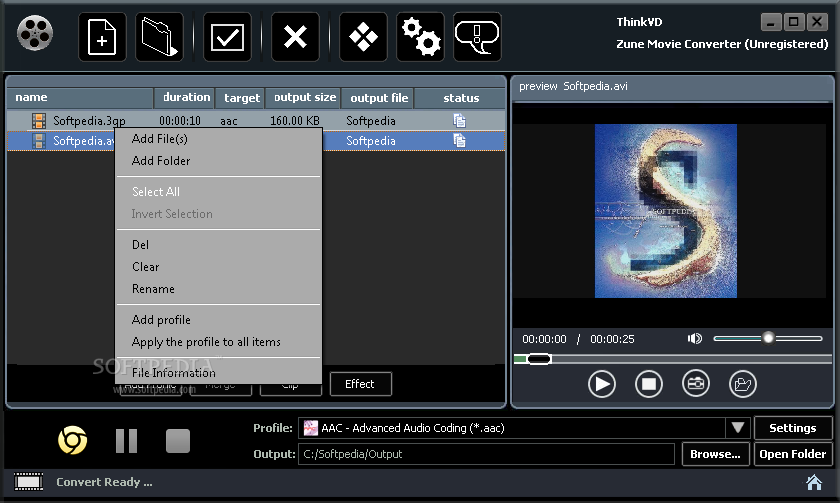Click the preview seek bar handle
Screen dimensions: 840x503
539,359
